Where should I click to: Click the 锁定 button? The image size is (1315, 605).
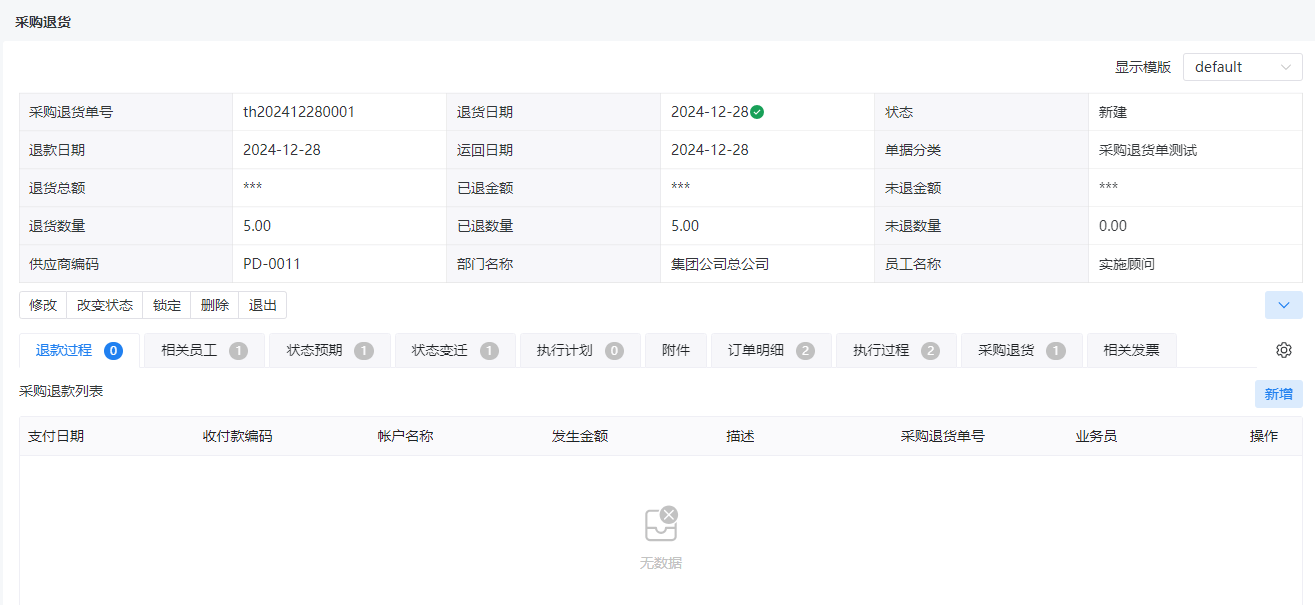tap(167, 305)
